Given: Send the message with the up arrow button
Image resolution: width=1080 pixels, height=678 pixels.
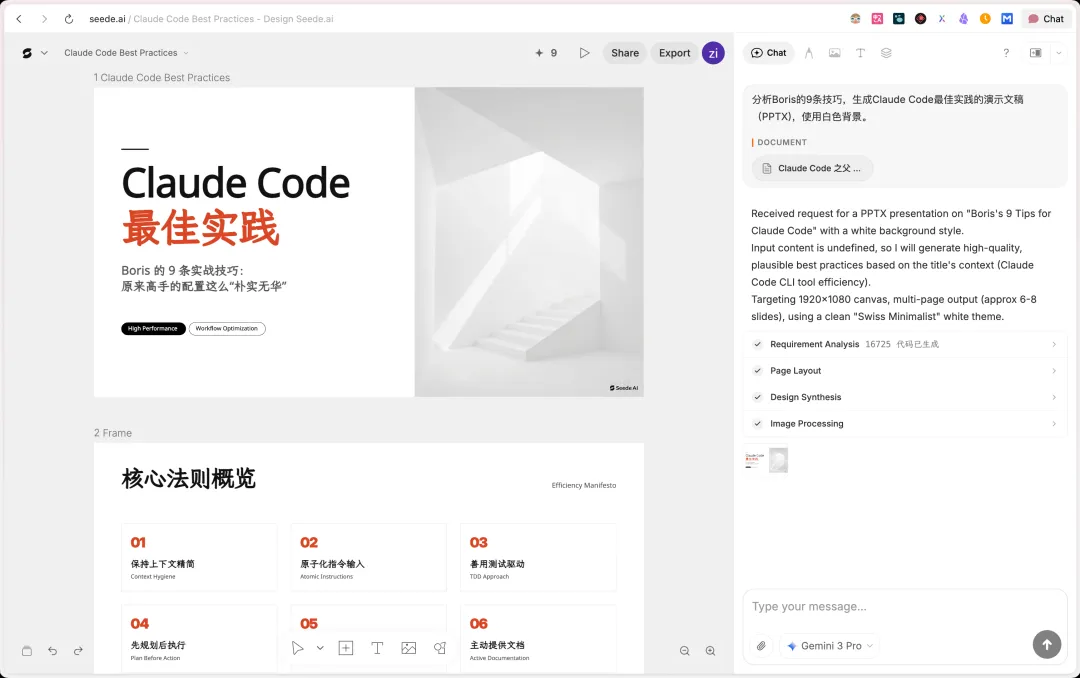Looking at the screenshot, I should coord(1047,645).
